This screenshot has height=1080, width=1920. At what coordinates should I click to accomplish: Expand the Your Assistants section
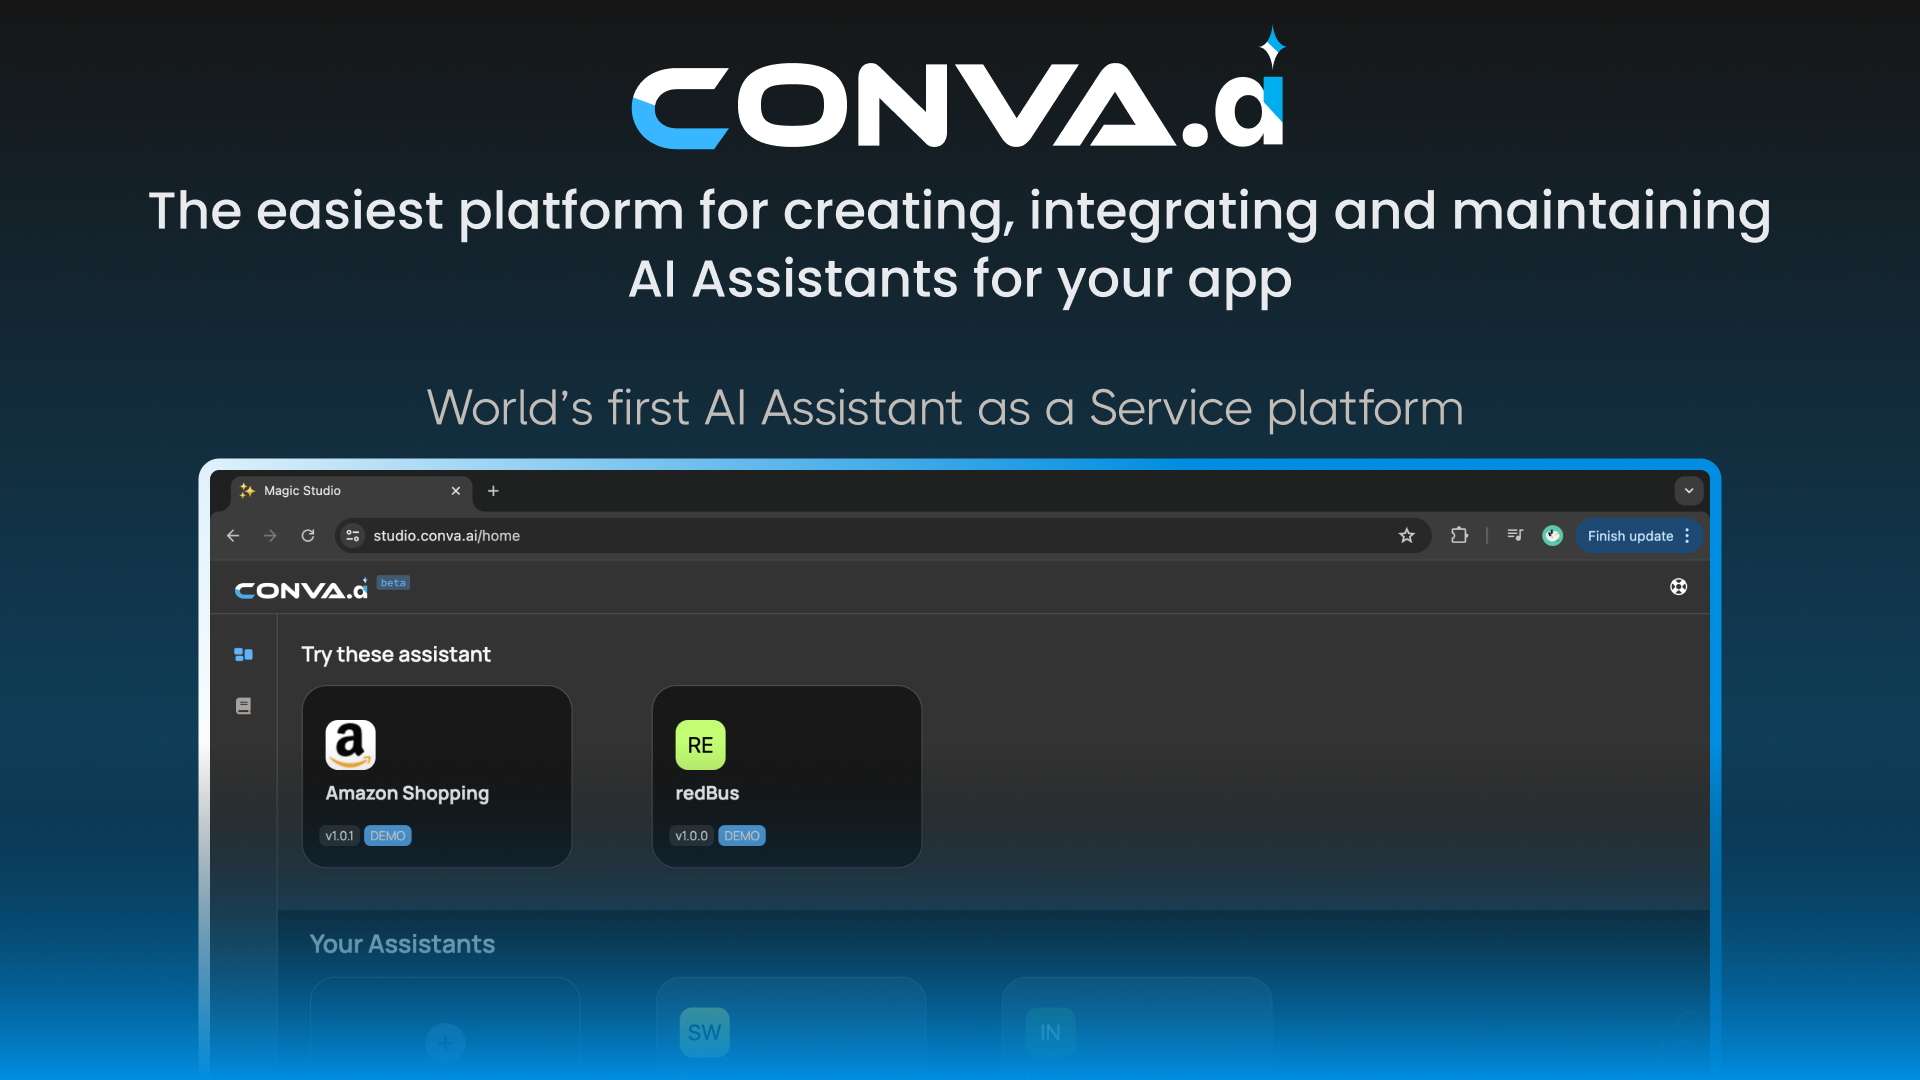coord(402,944)
